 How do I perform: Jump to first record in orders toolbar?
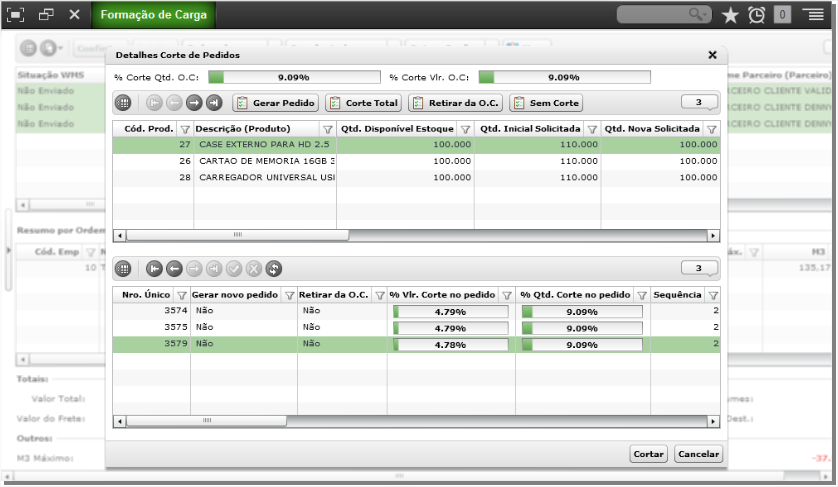(154, 269)
